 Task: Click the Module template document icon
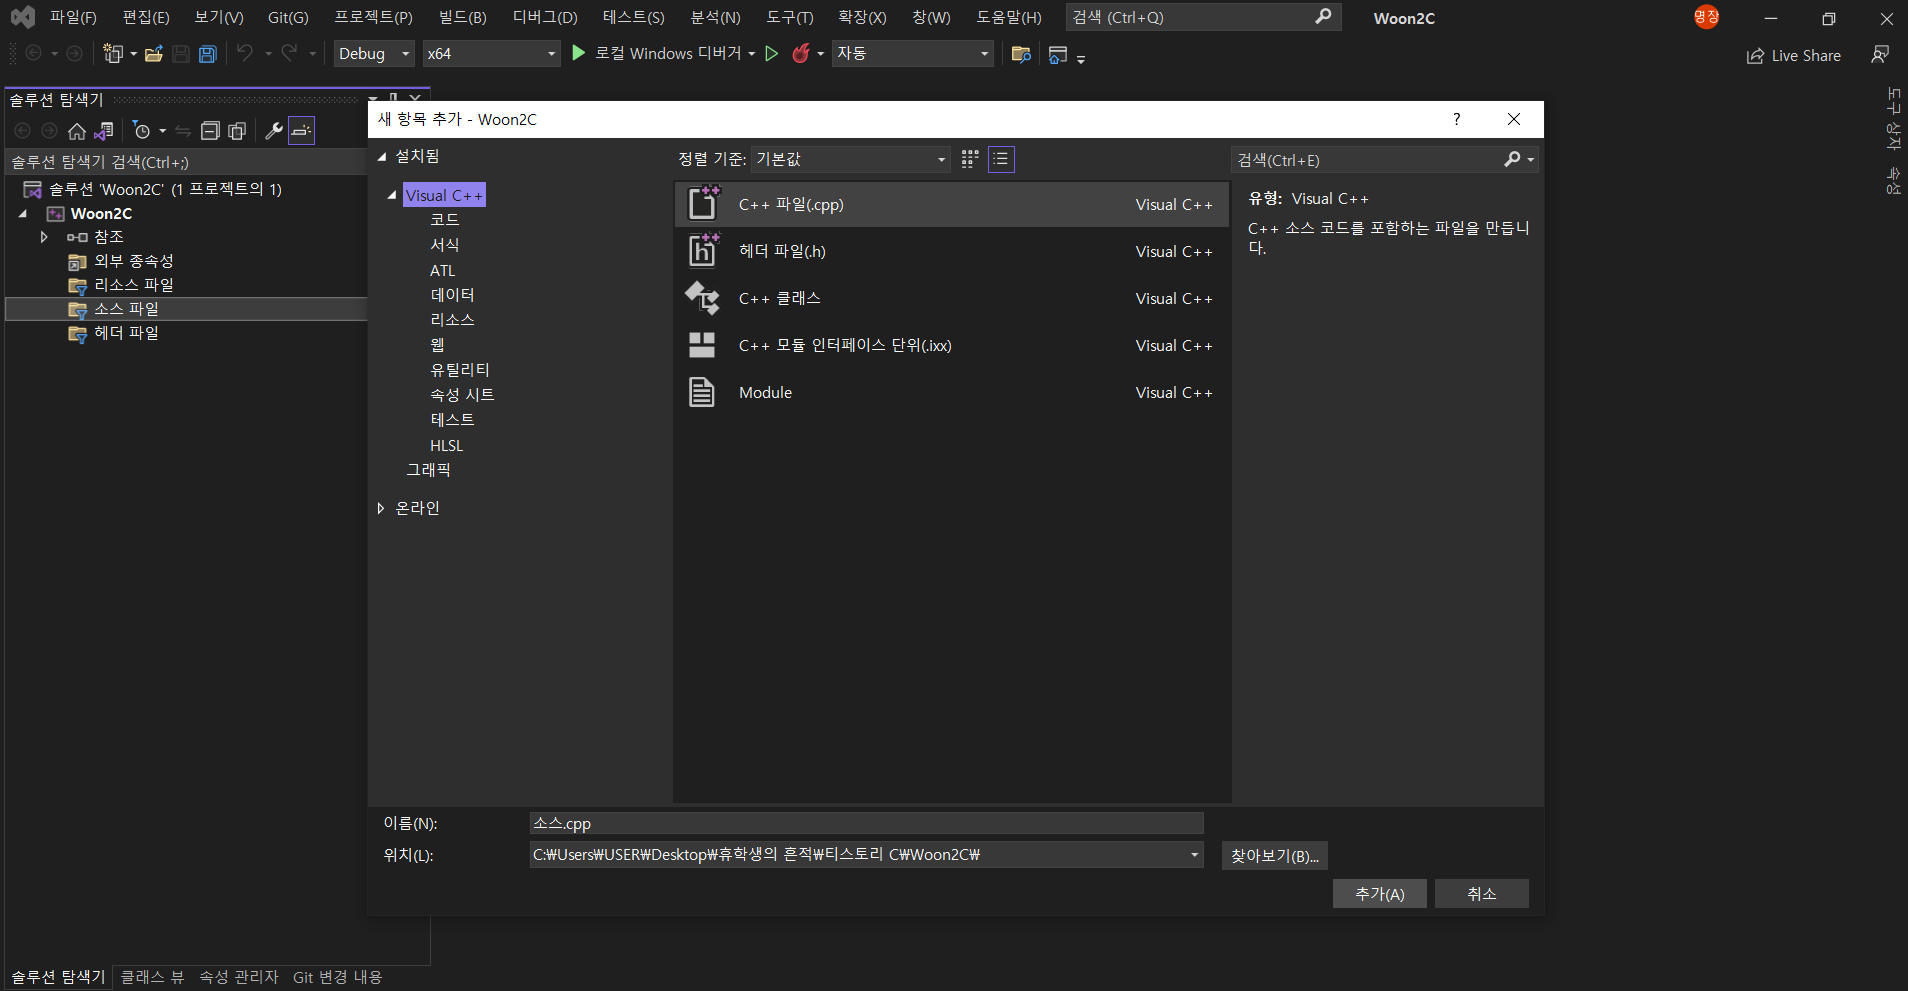tap(702, 392)
